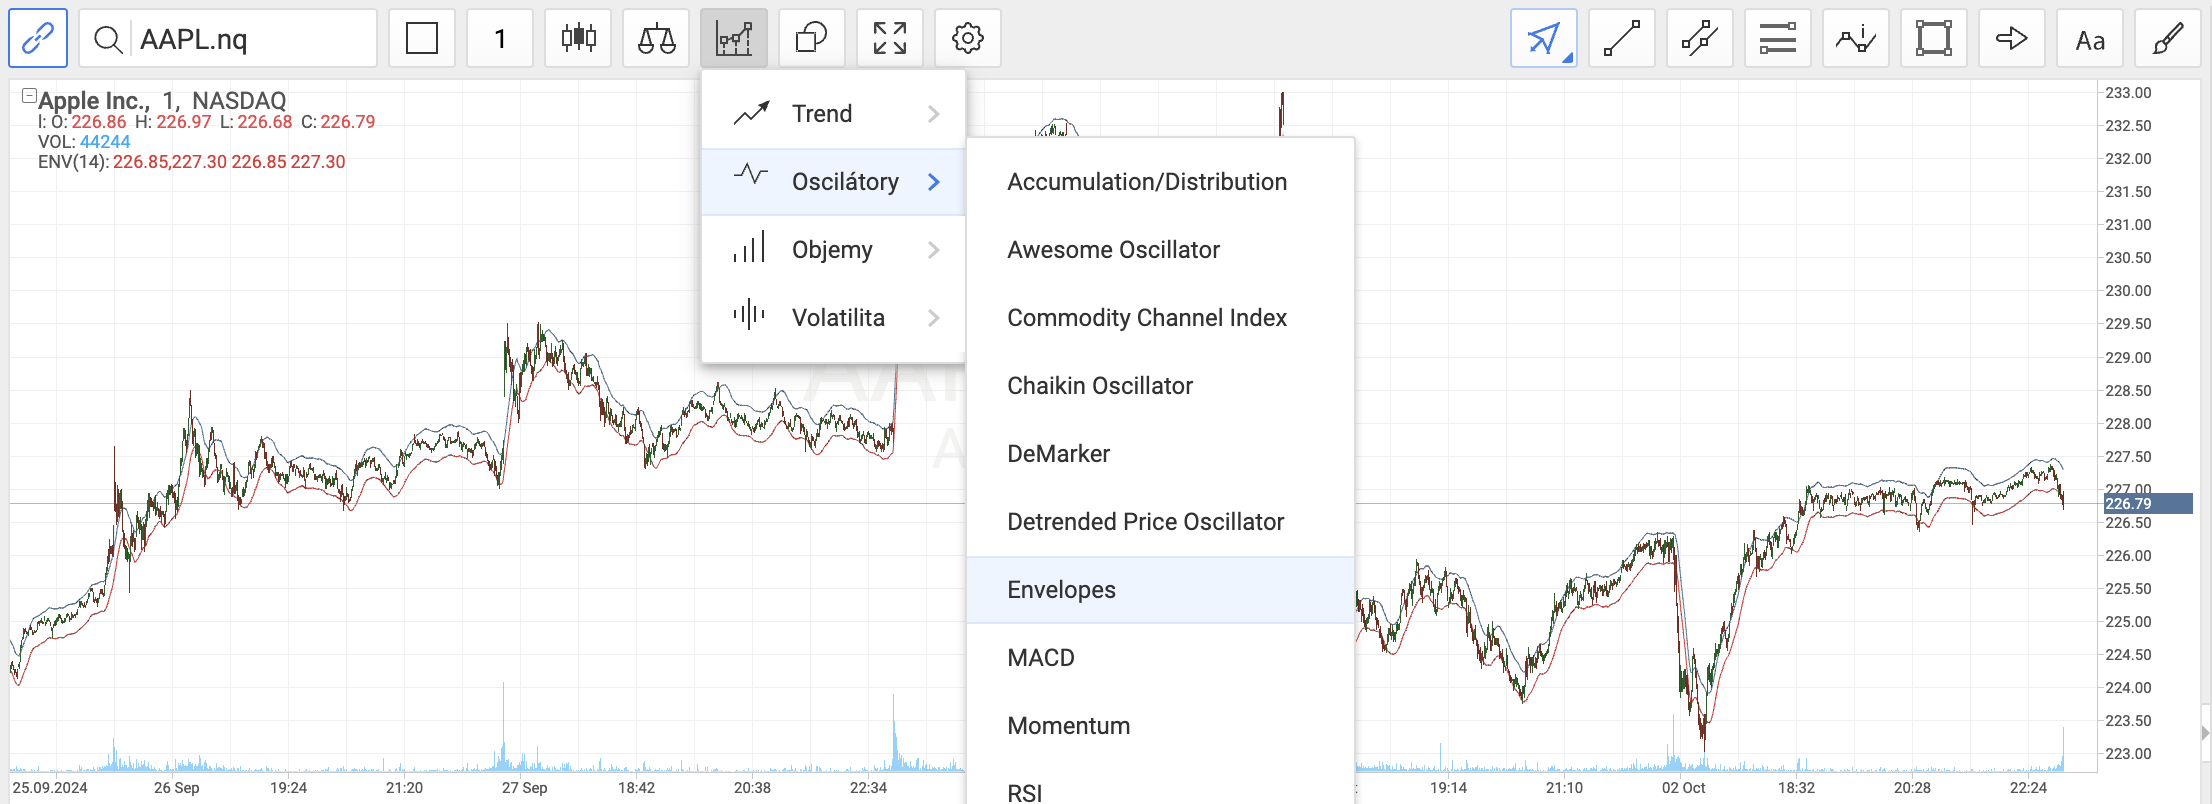The width and height of the screenshot is (2212, 804).
Task: Expand Oscilátory submenu chevron
Action: click(934, 182)
